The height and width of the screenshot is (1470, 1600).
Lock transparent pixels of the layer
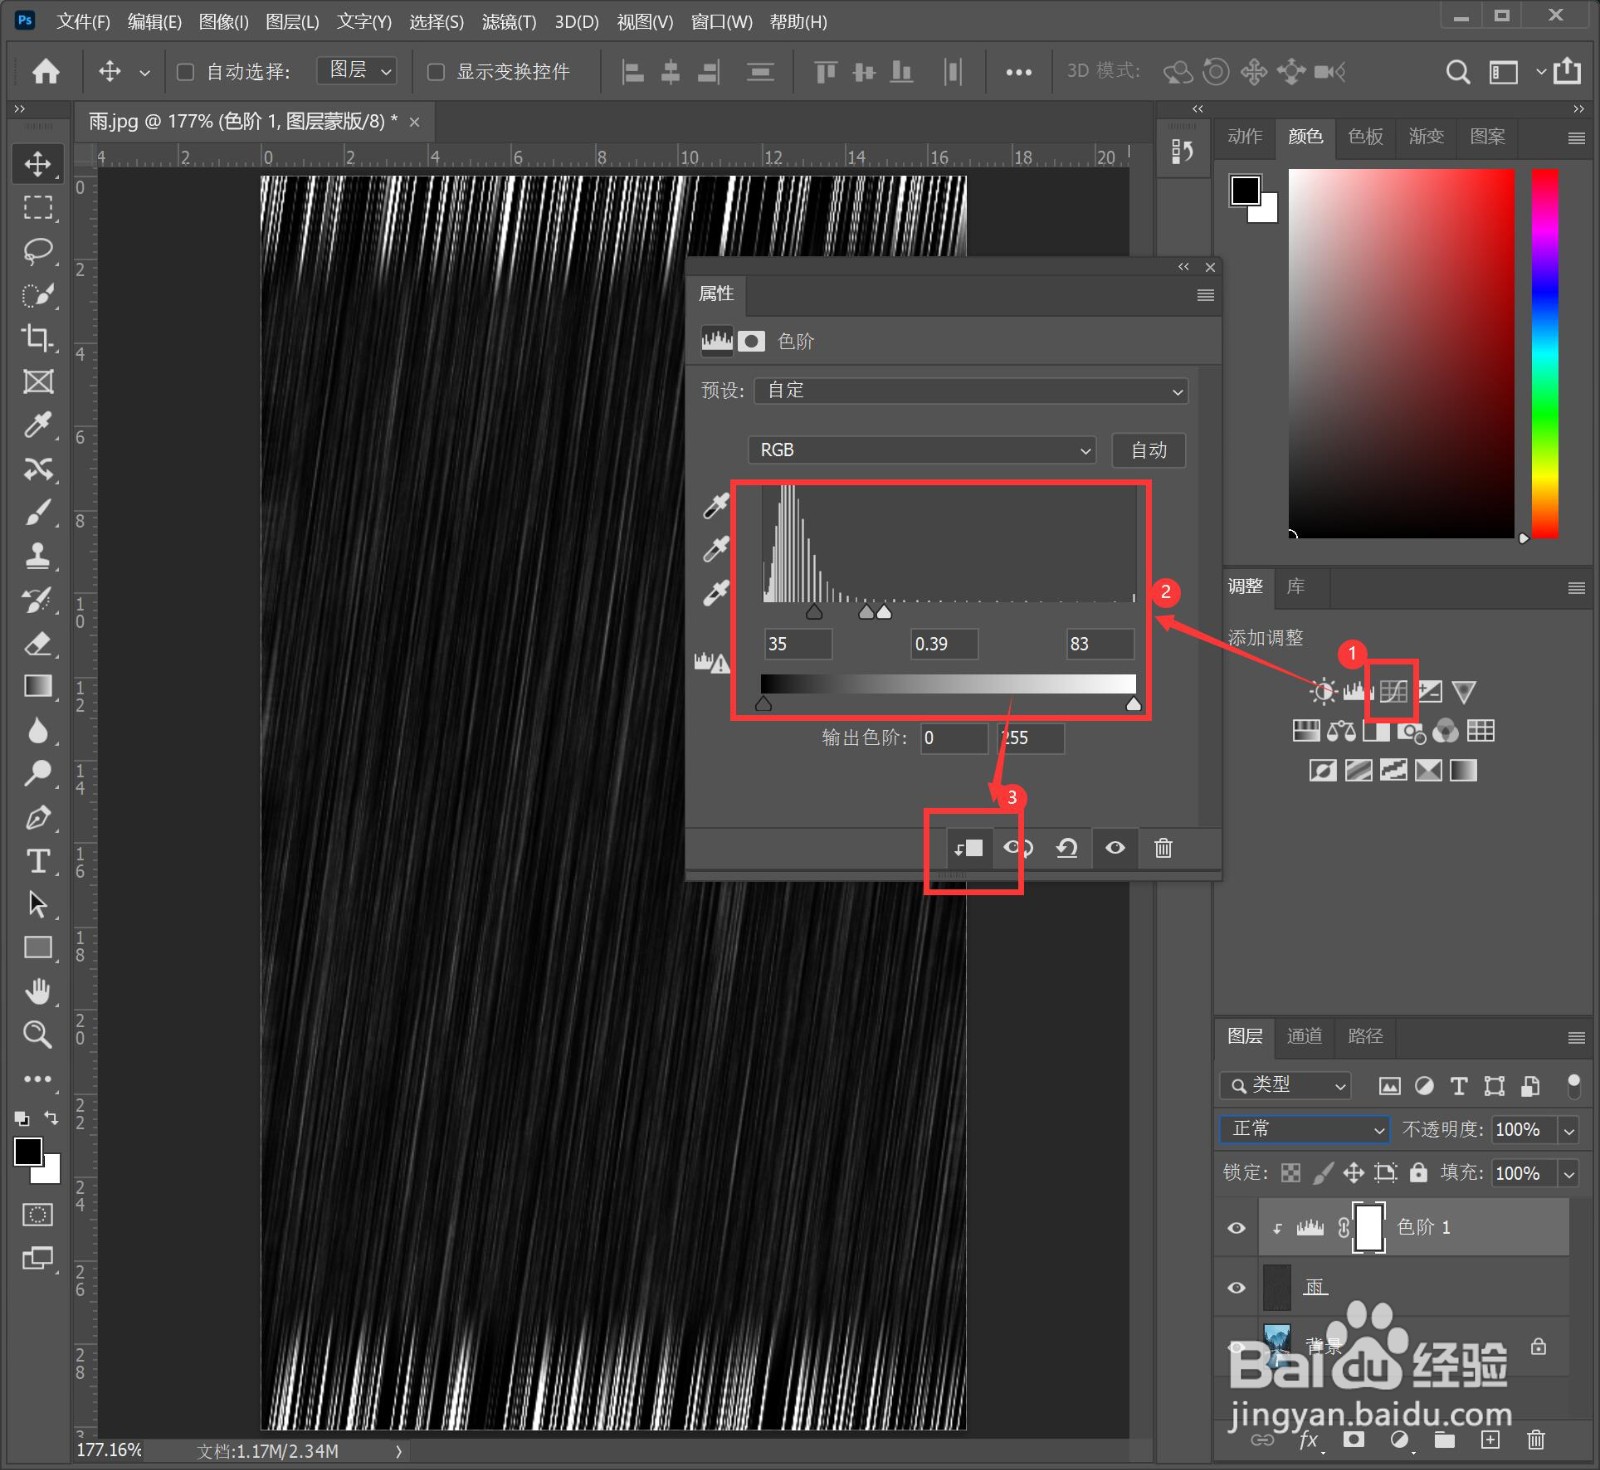coord(1291,1173)
